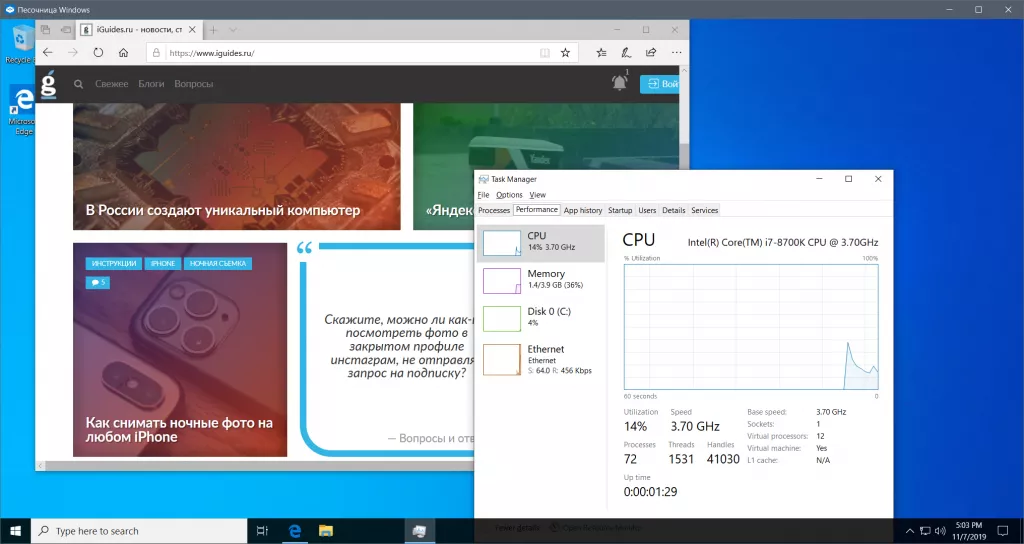
Task: Expand the tab list chevron in Edge
Action: tap(233, 30)
